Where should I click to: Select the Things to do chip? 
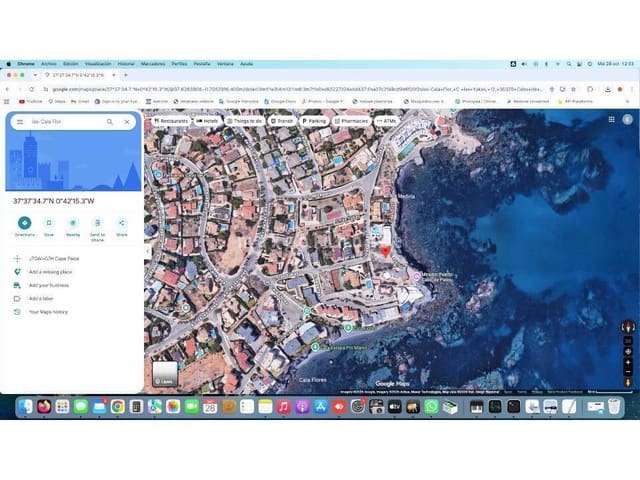click(x=244, y=121)
